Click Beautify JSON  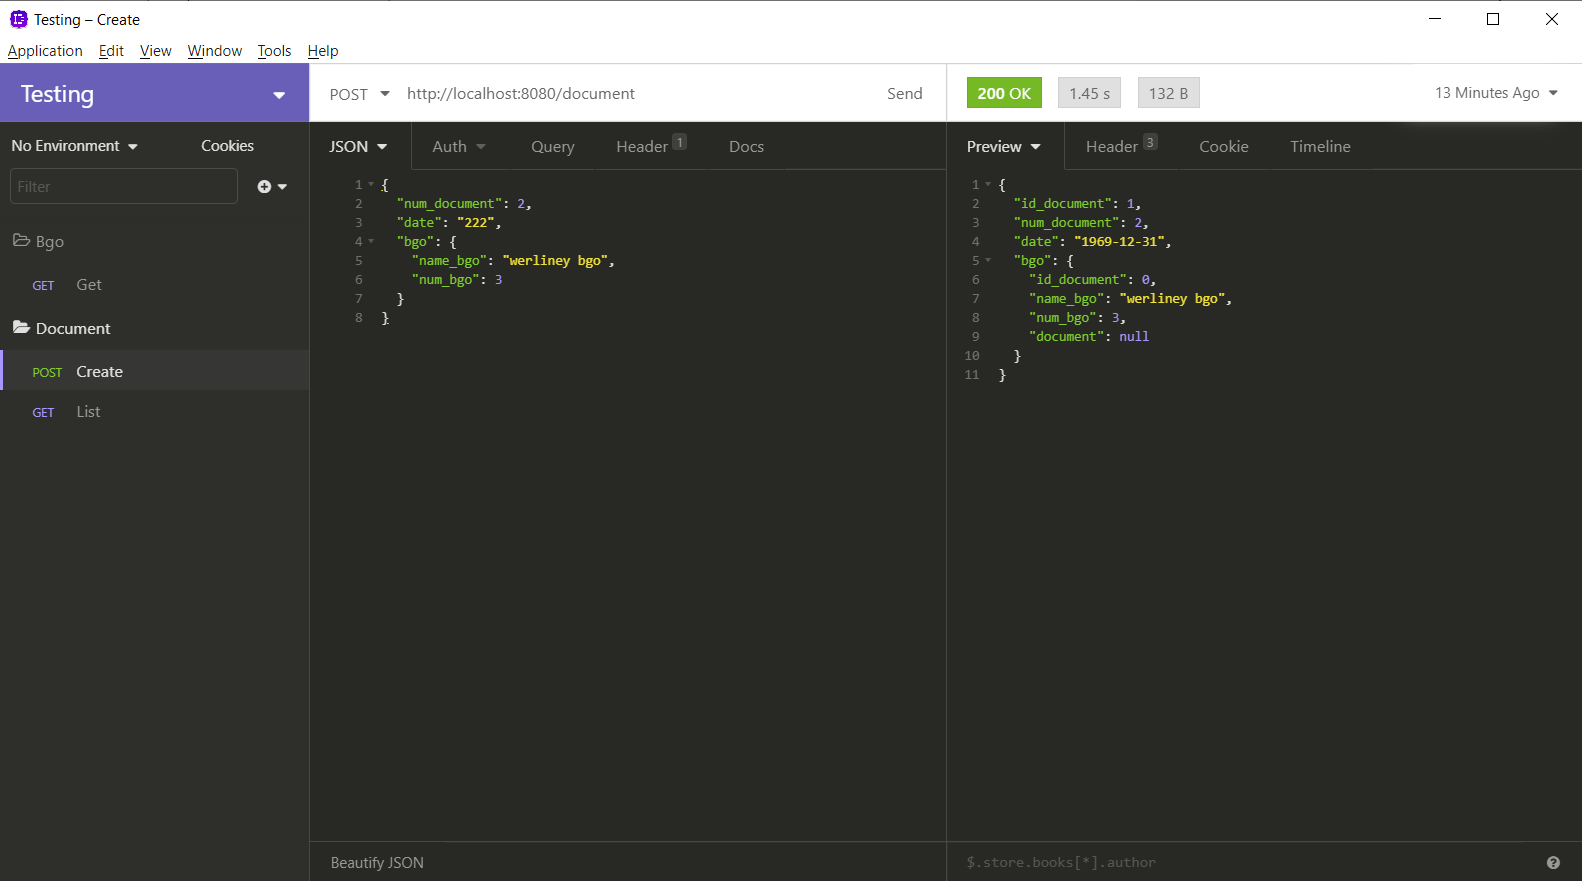(377, 862)
